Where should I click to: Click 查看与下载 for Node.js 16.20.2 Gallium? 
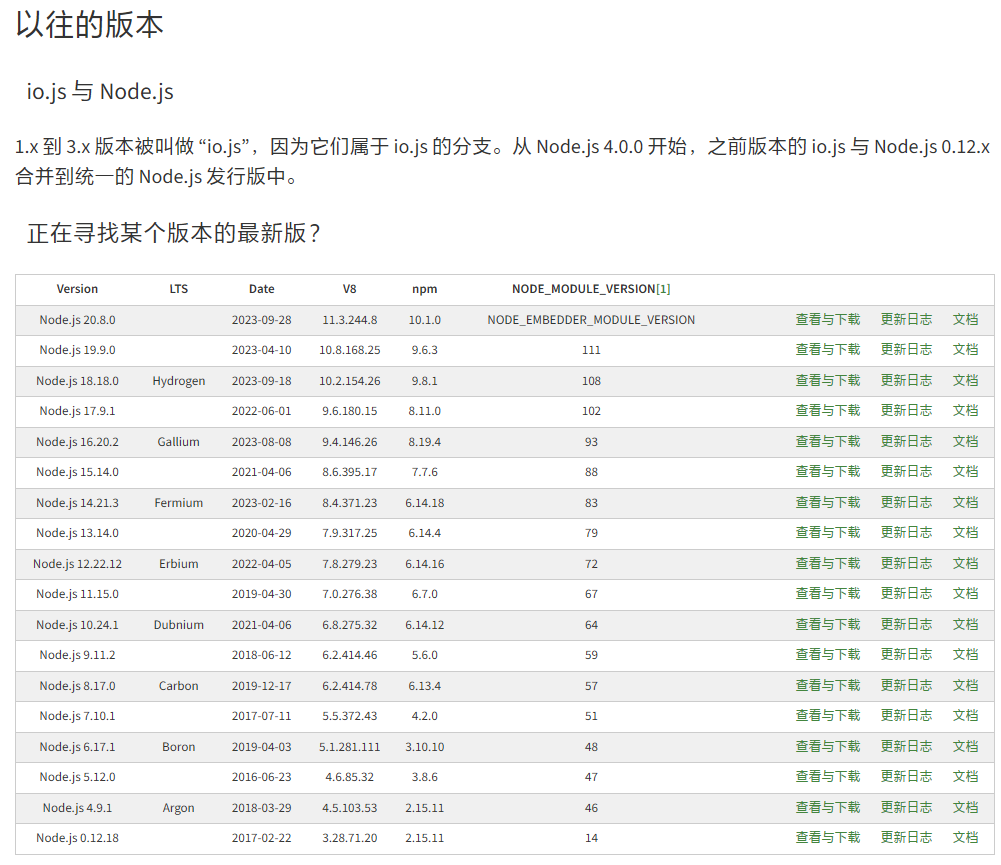pos(827,441)
